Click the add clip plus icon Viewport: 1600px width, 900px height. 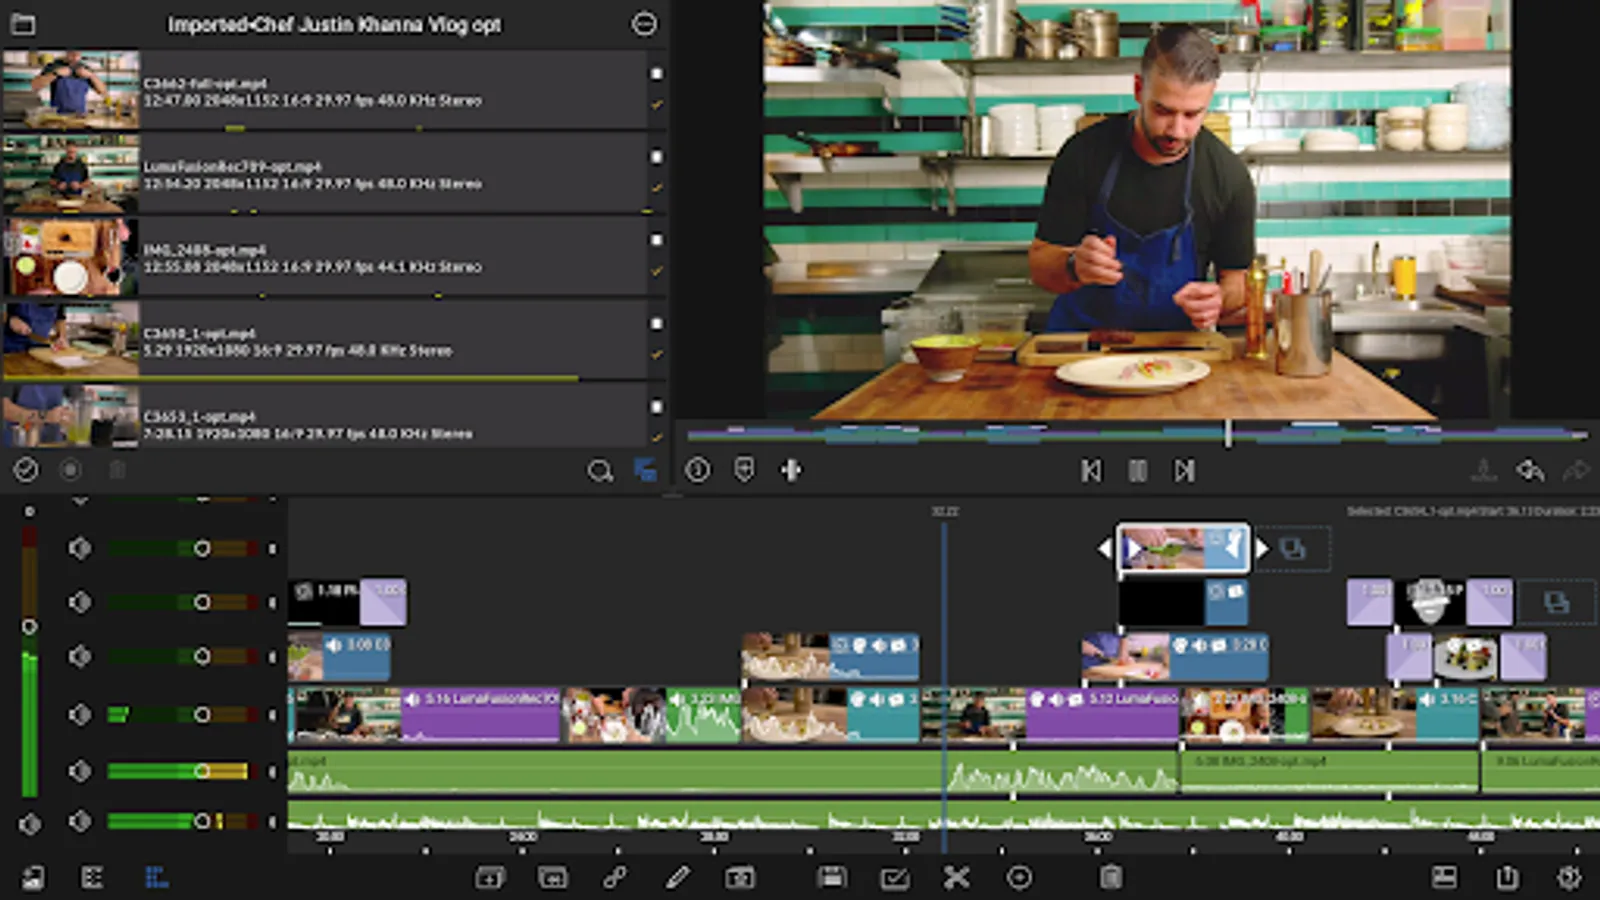[490, 878]
